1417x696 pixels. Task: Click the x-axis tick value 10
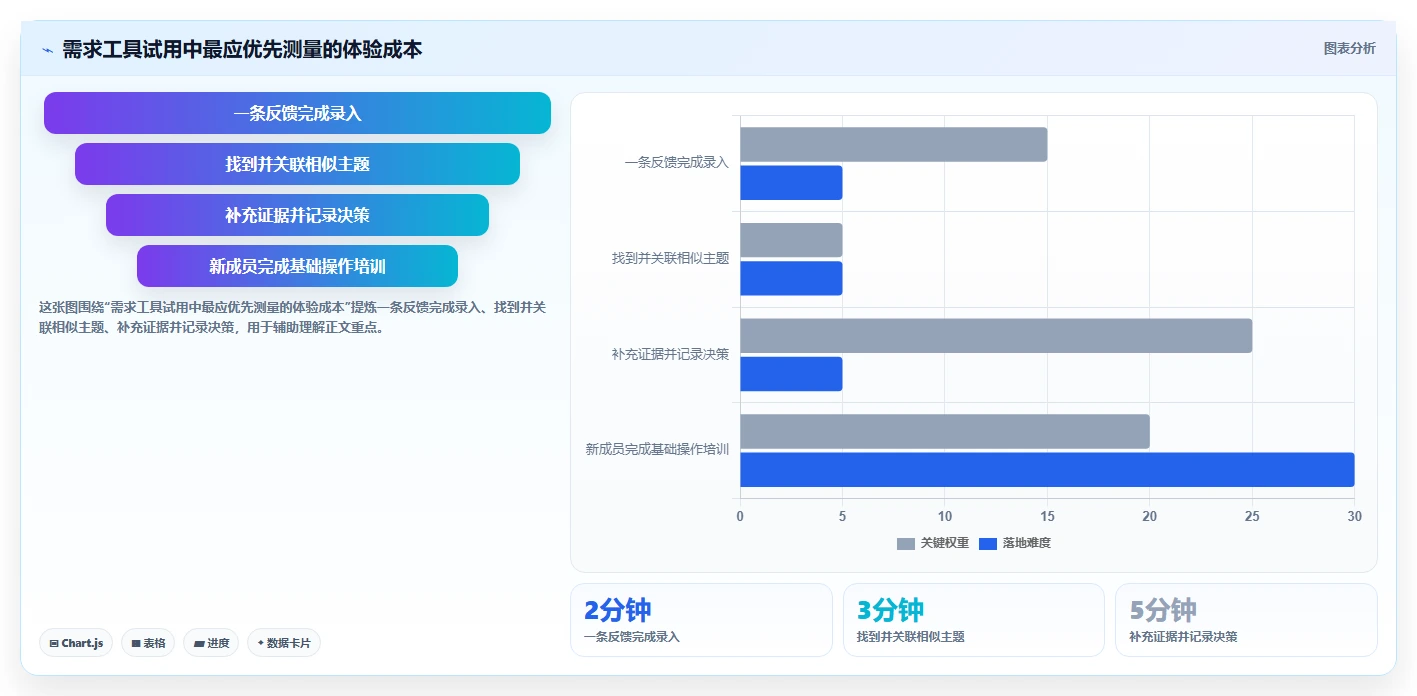pos(945,516)
